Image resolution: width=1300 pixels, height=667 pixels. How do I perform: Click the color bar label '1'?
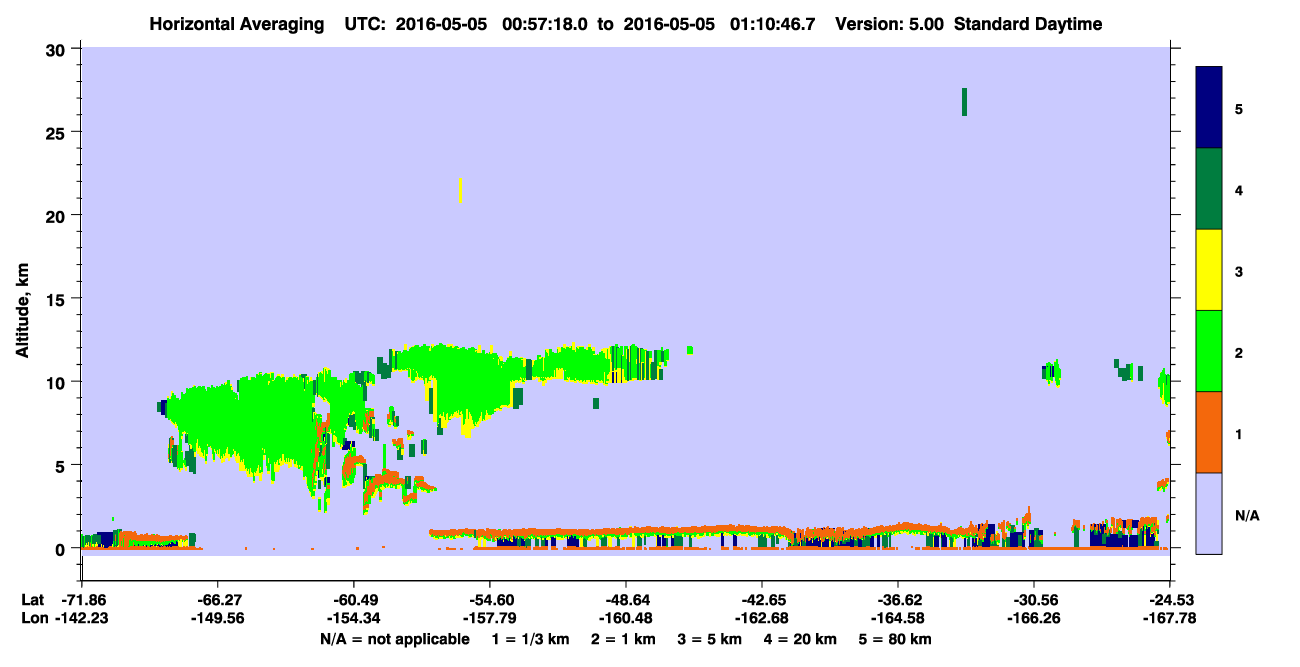[x=1239, y=433]
